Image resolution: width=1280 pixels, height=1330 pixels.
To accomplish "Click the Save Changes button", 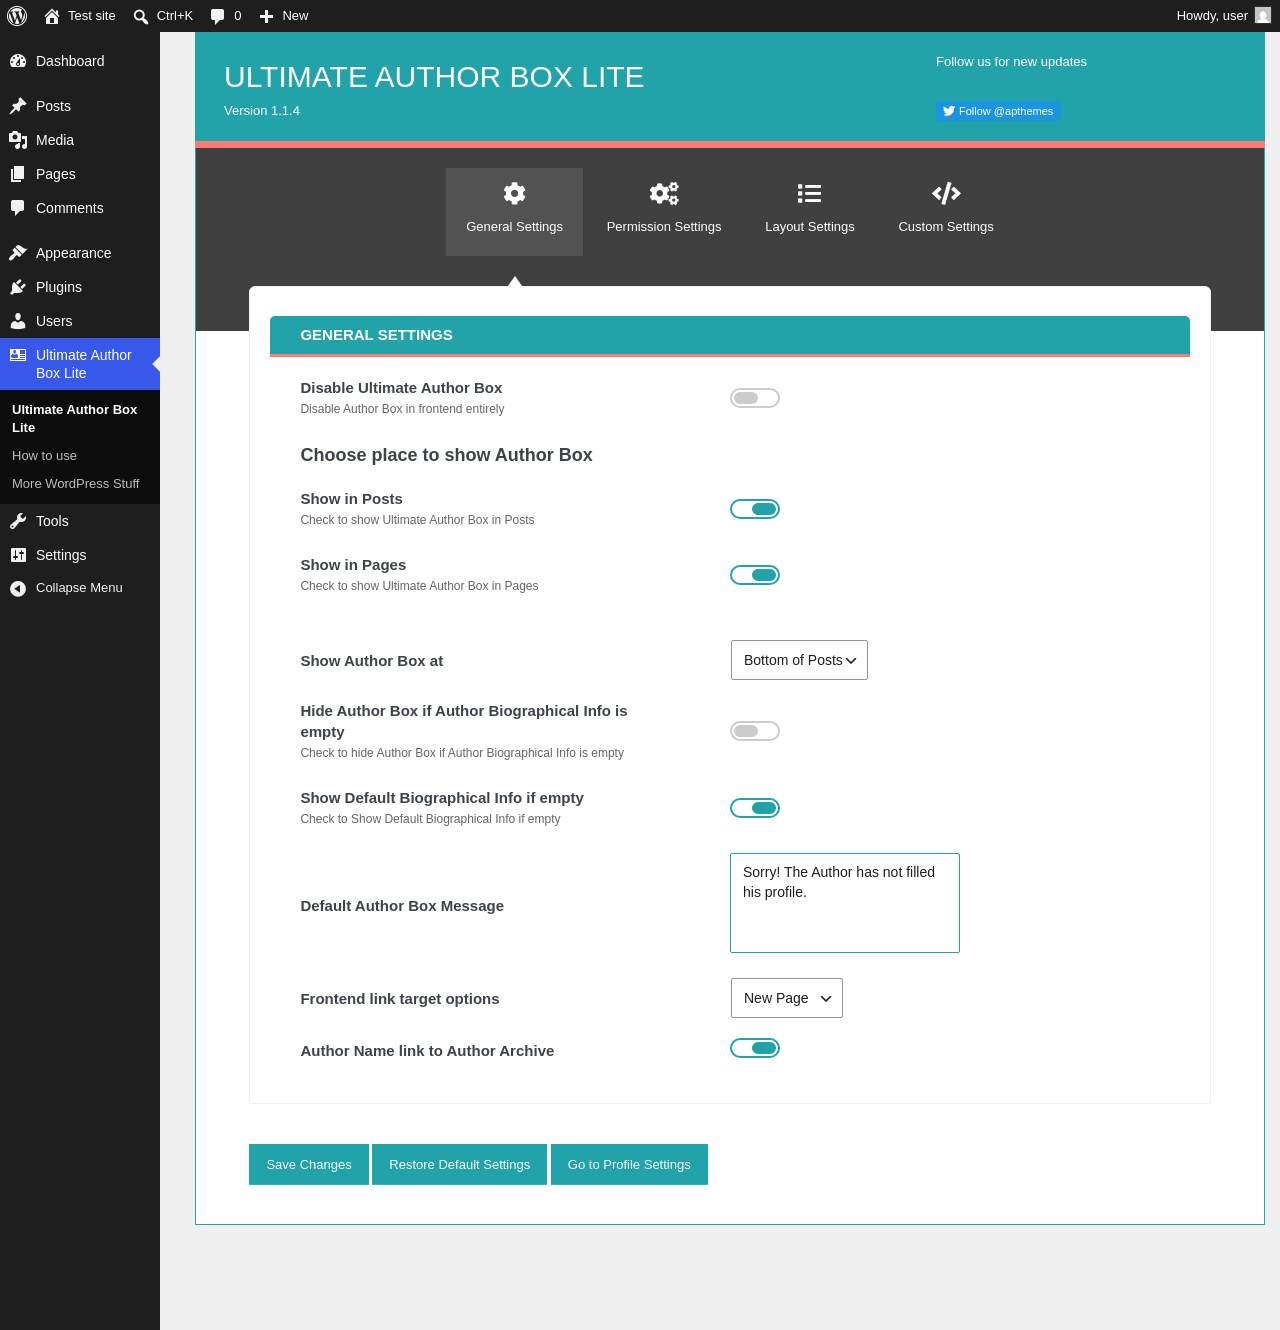I will click(x=309, y=1165).
